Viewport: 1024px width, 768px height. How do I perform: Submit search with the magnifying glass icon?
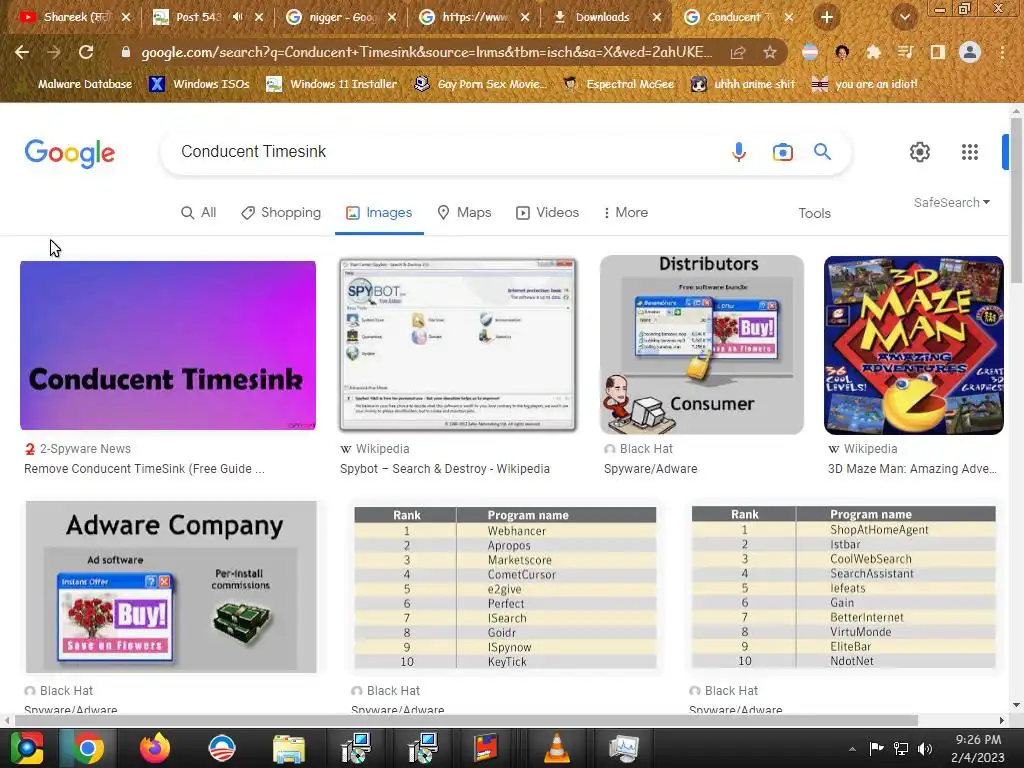pyautogui.click(x=822, y=152)
